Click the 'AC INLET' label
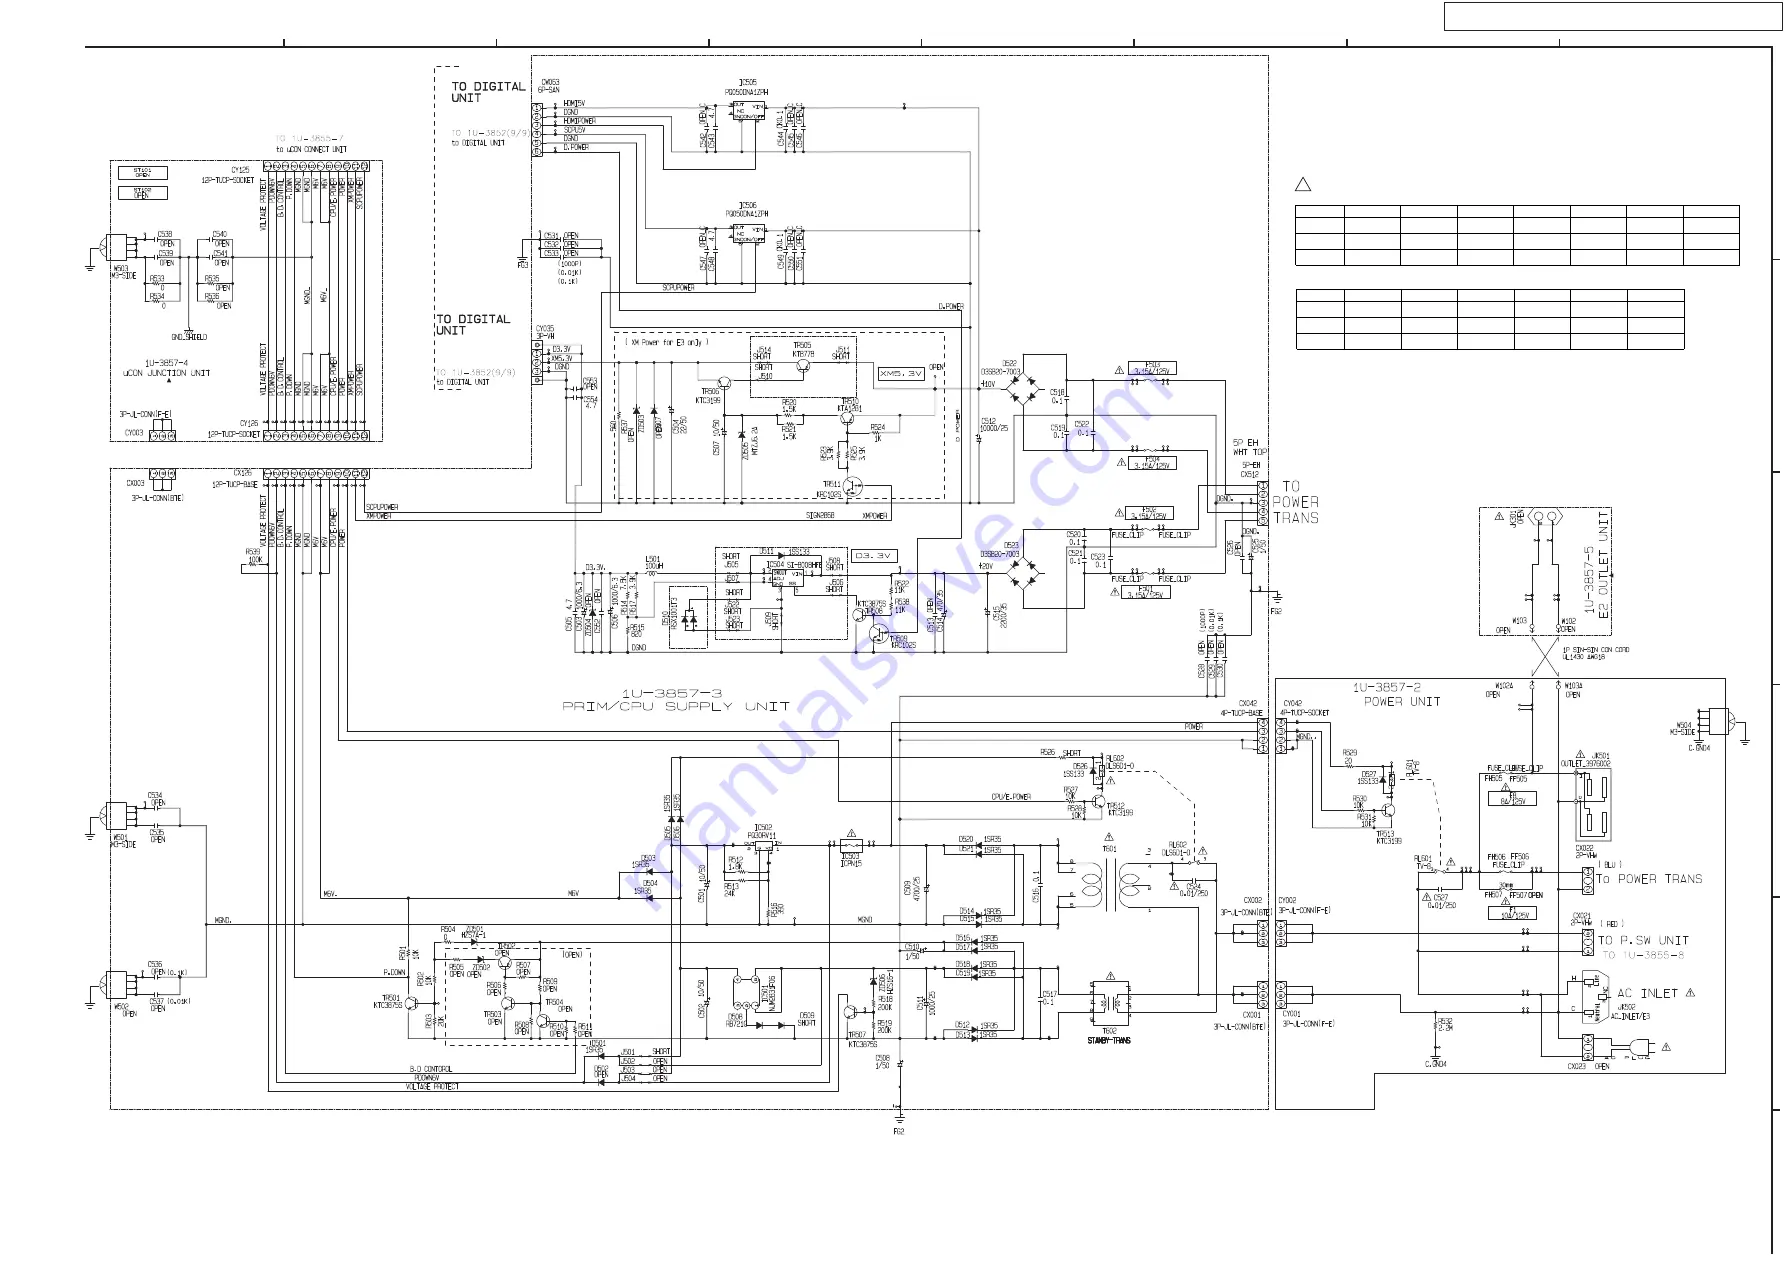Image resolution: width=1786 pixels, height=1263 pixels. 1647,993
